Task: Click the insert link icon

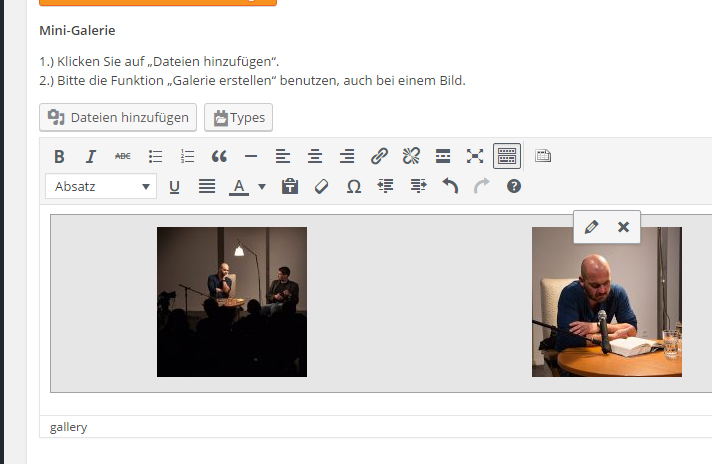Action: coord(379,156)
